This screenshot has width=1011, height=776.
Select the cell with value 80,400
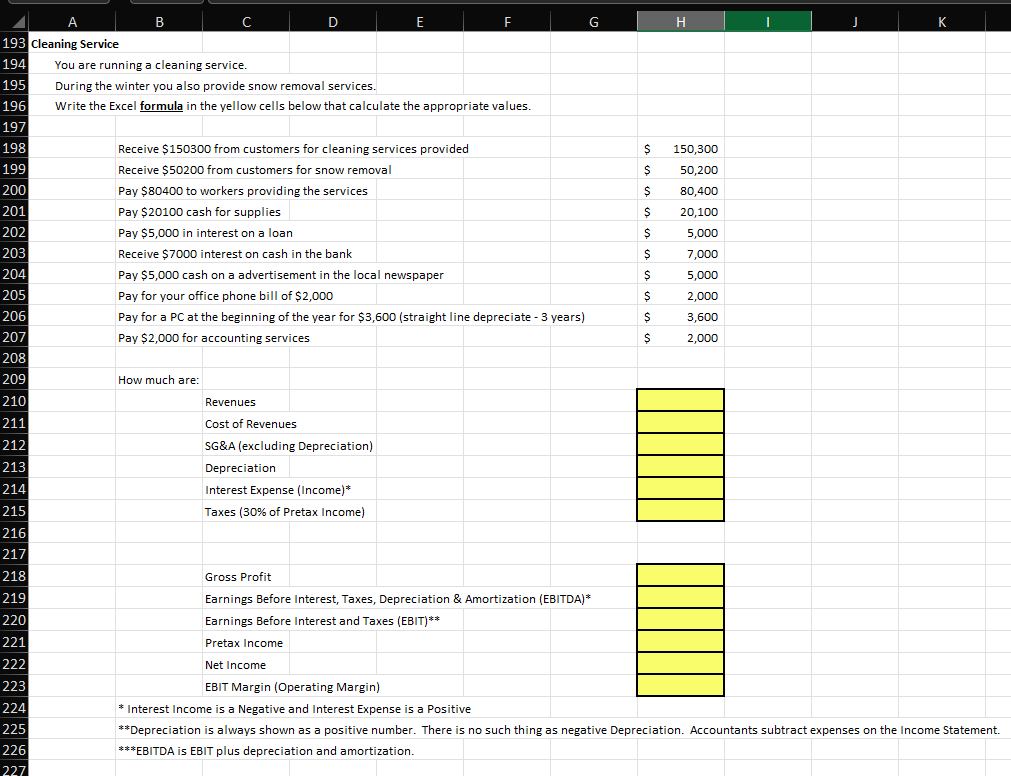pyautogui.click(x=680, y=191)
